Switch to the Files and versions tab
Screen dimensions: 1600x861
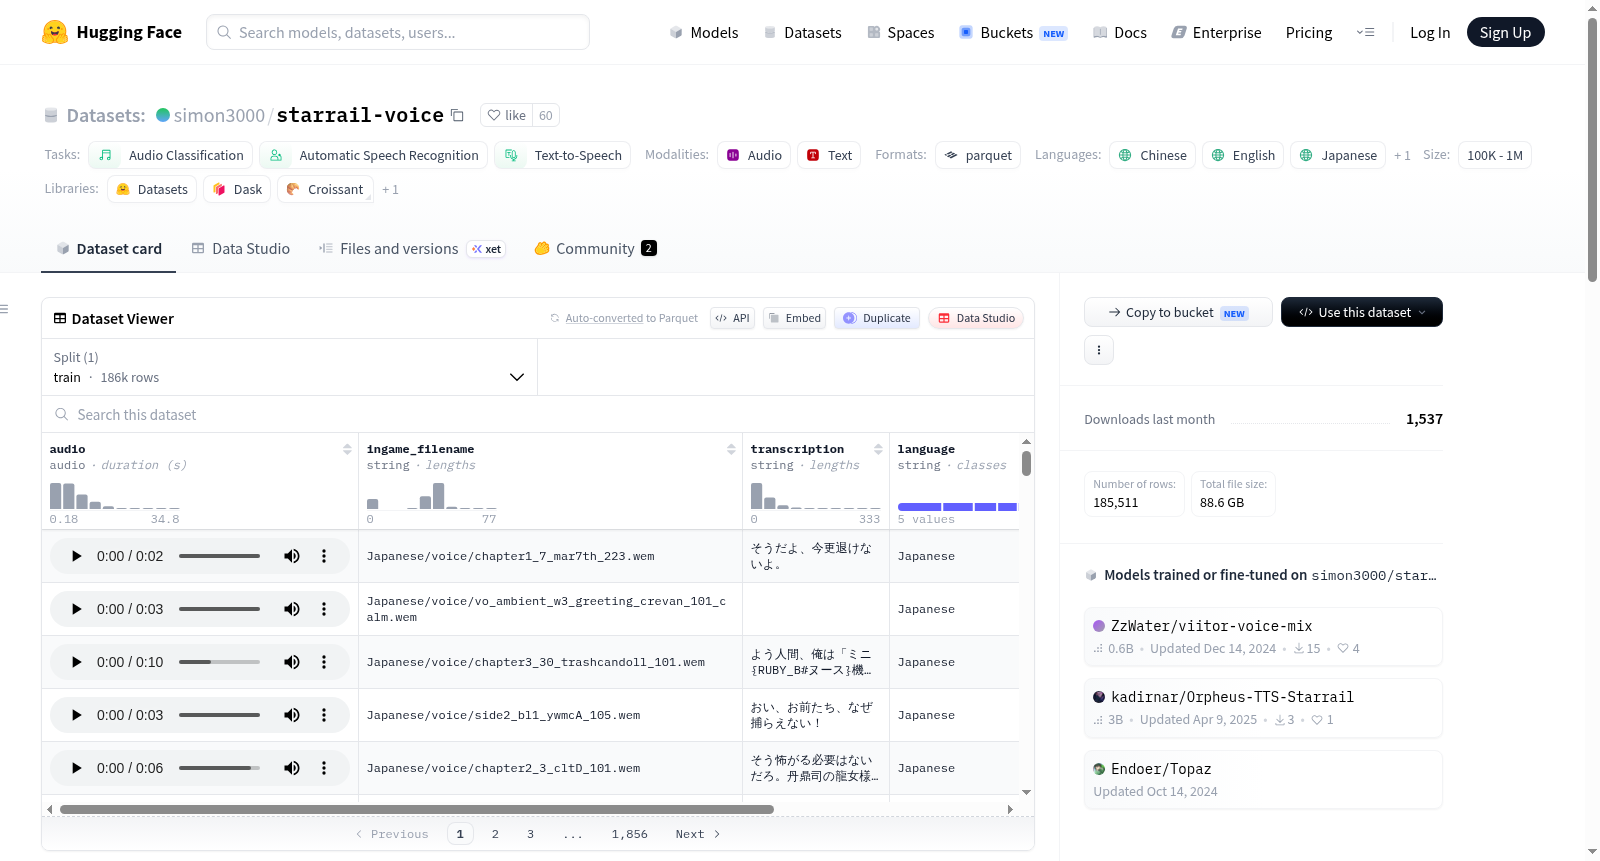click(x=411, y=248)
